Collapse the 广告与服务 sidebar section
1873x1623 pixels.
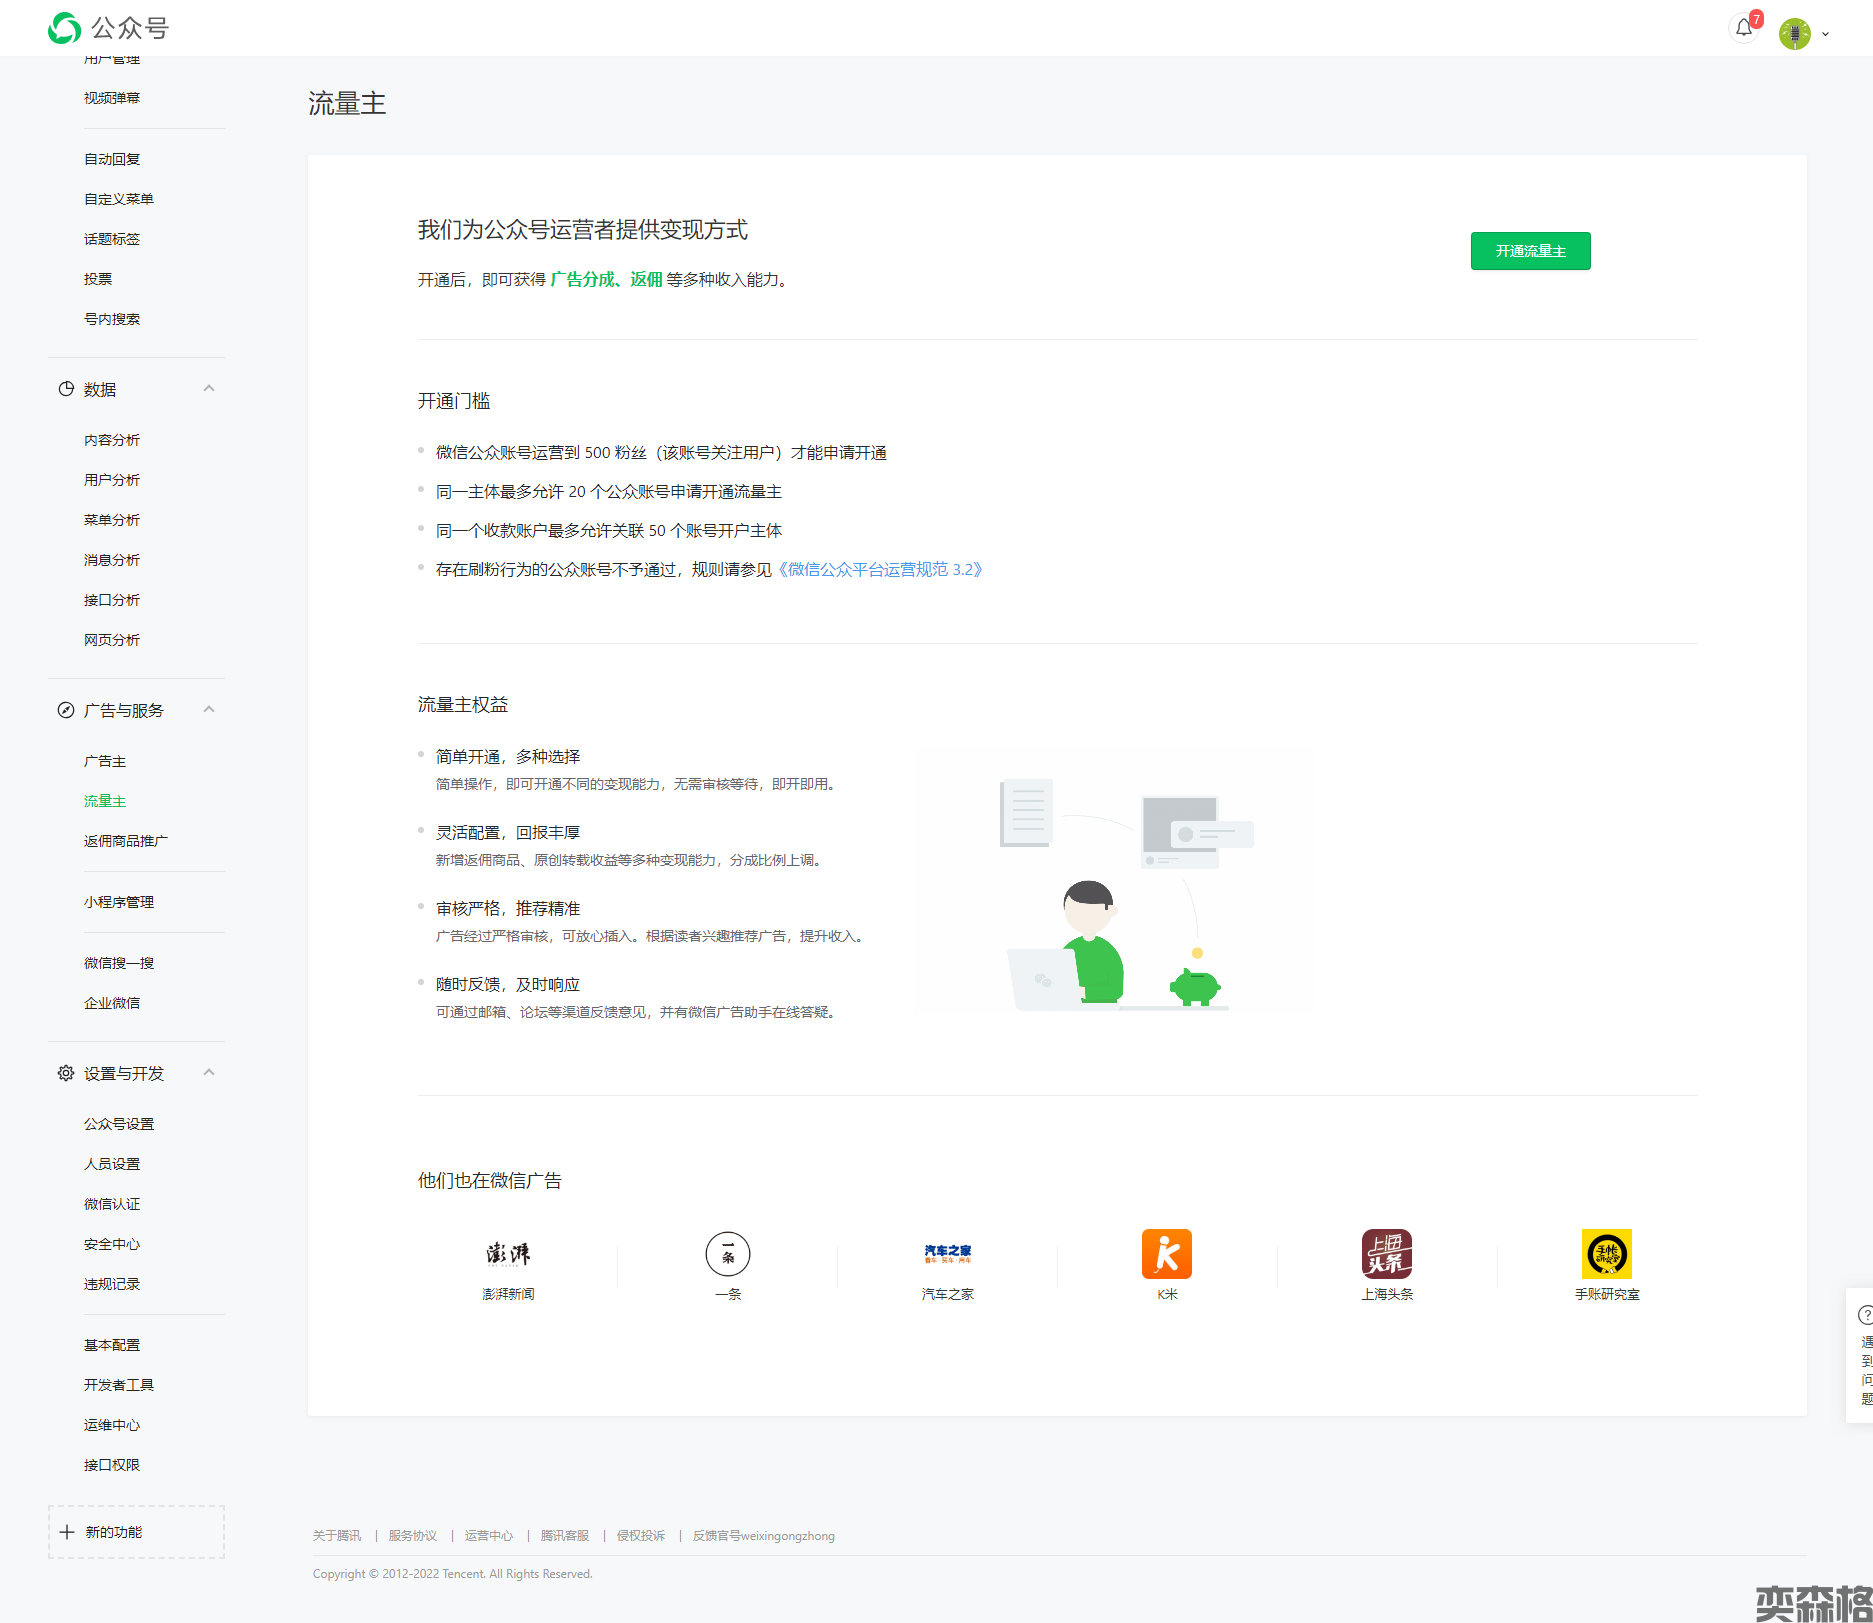(x=209, y=710)
